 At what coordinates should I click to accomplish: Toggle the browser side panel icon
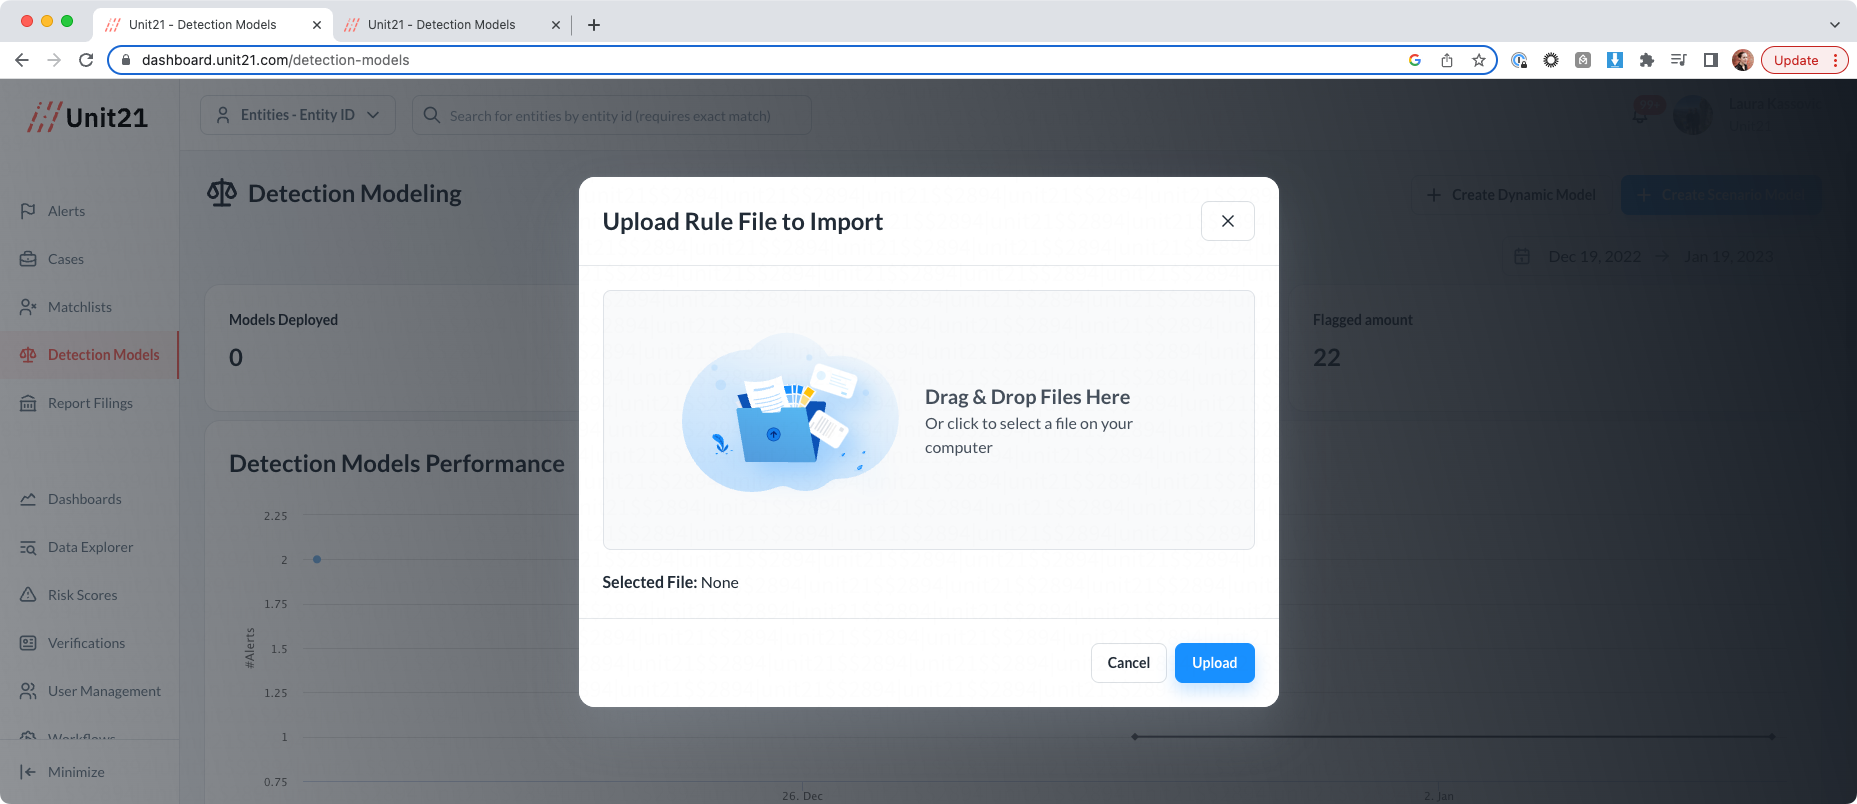[1711, 60]
